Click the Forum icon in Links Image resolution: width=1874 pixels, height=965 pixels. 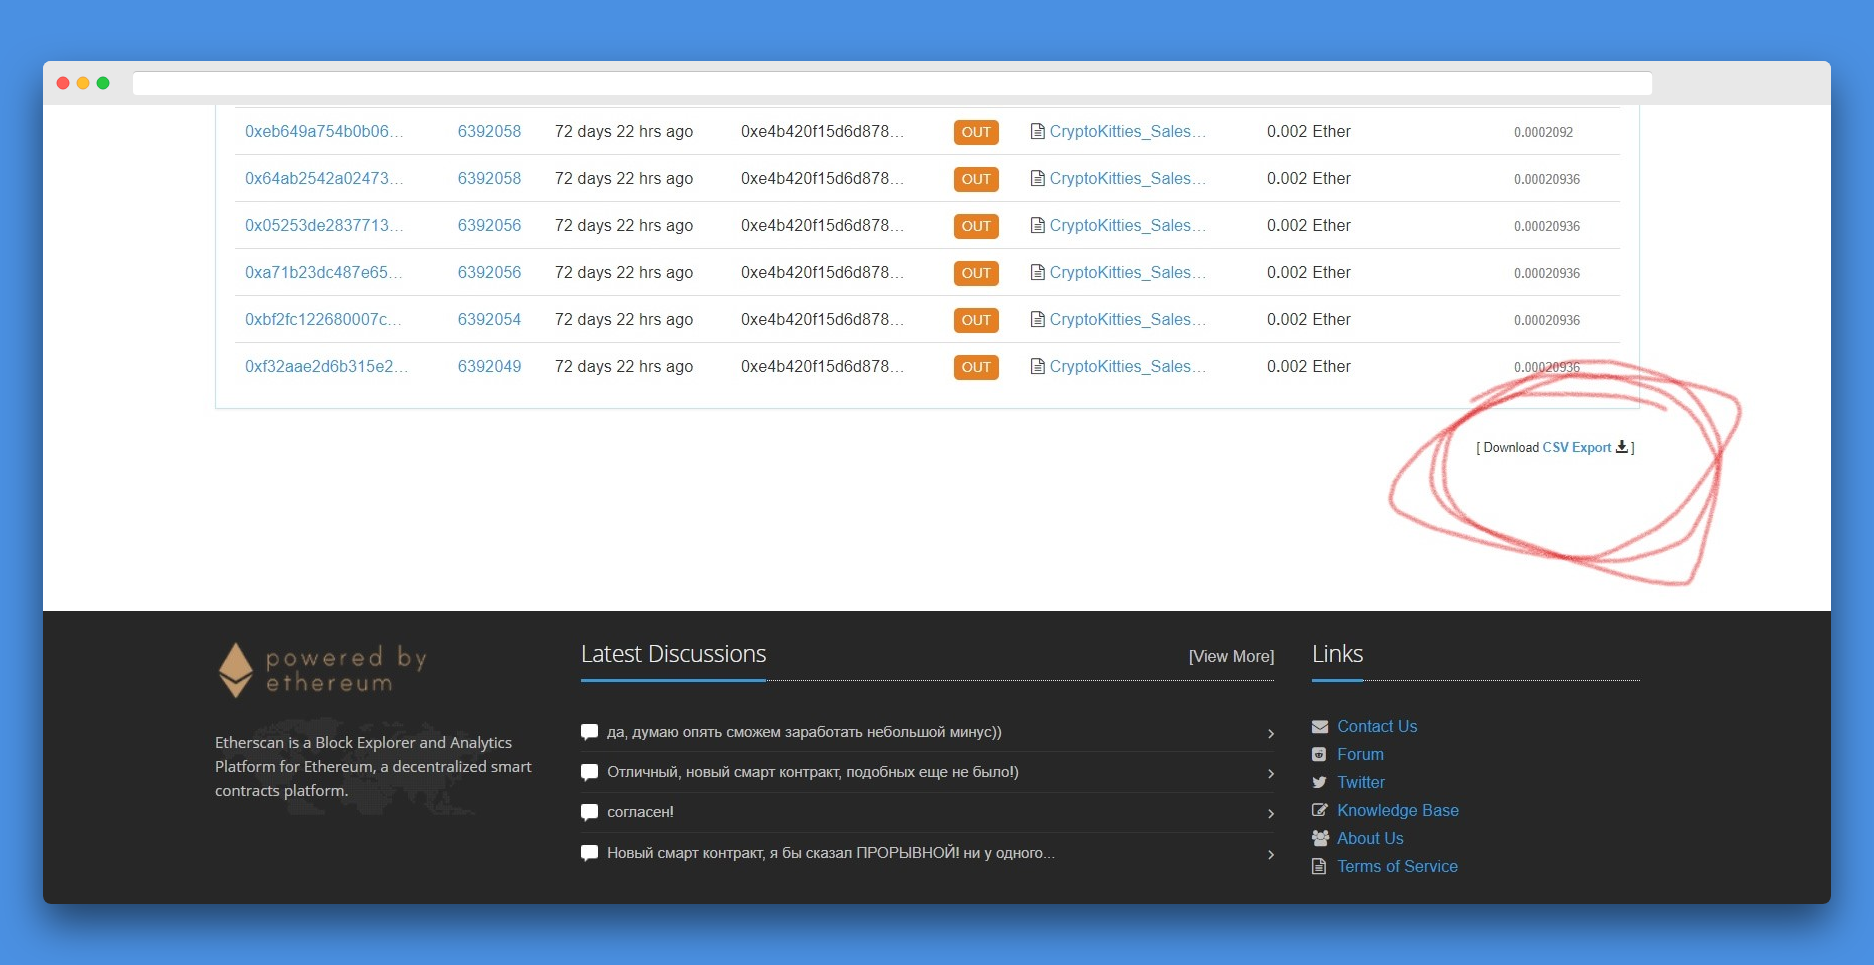pyautogui.click(x=1319, y=755)
